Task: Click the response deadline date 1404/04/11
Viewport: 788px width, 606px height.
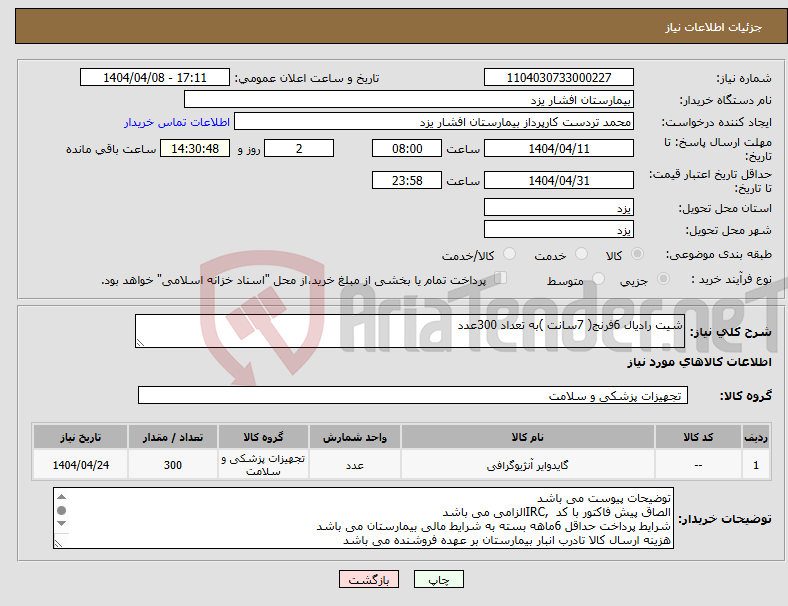Action: click(558, 148)
